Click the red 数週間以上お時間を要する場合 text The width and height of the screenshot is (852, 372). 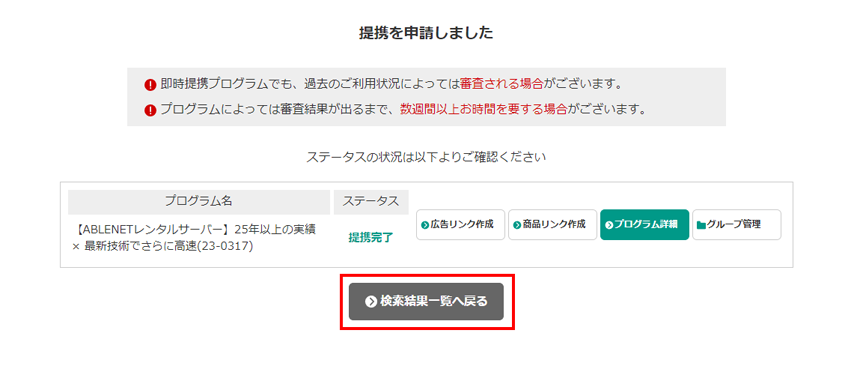click(x=484, y=109)
